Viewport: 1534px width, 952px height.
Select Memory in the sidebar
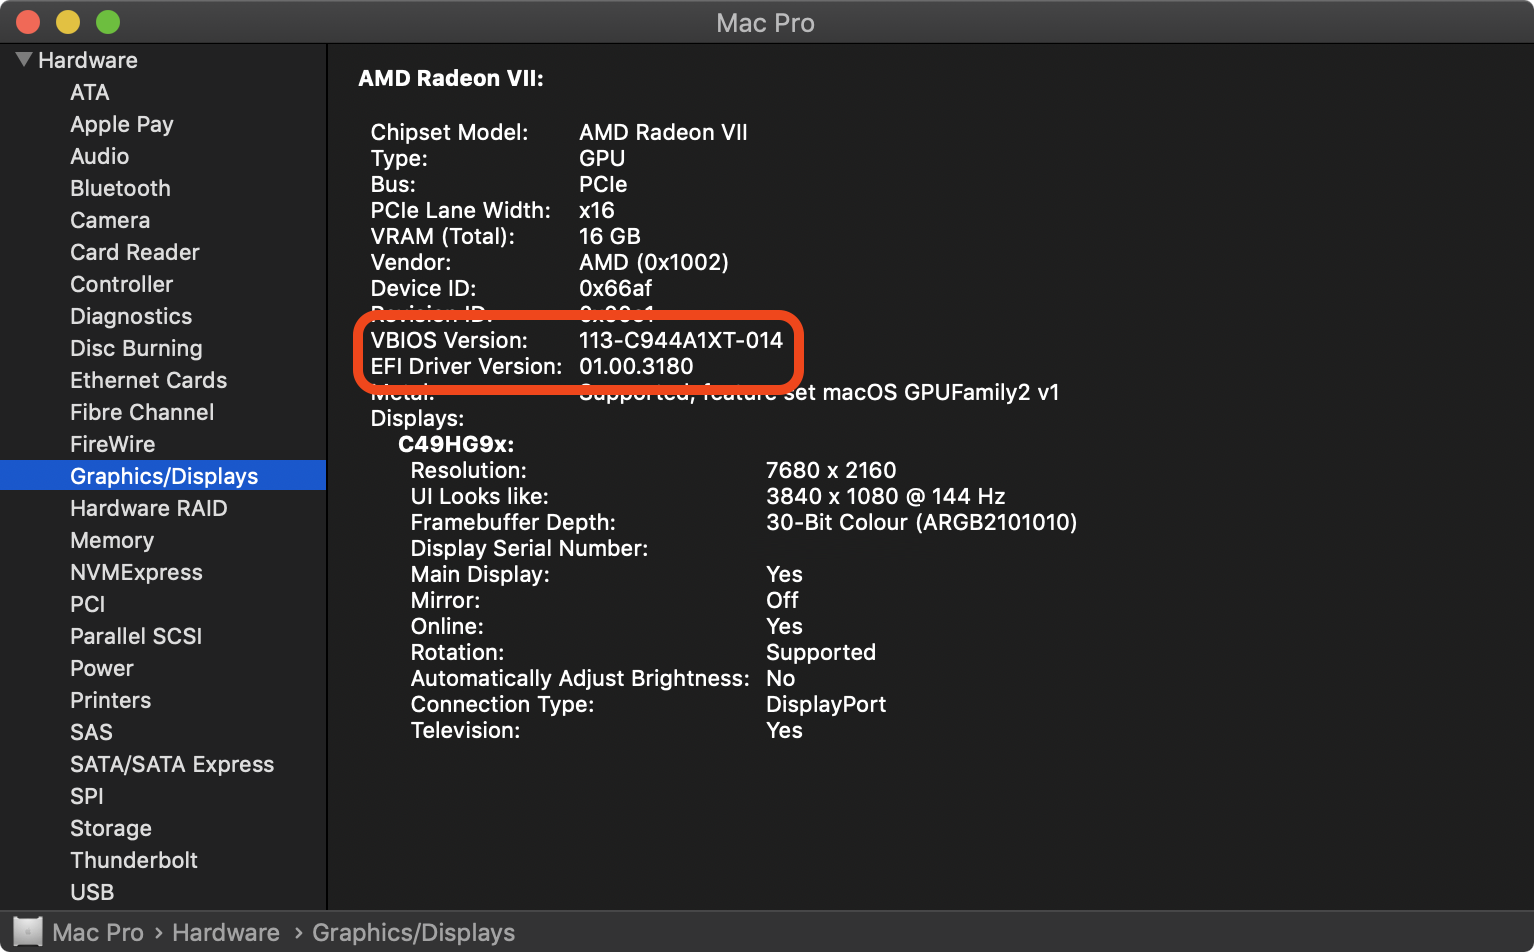click(112, 540)
